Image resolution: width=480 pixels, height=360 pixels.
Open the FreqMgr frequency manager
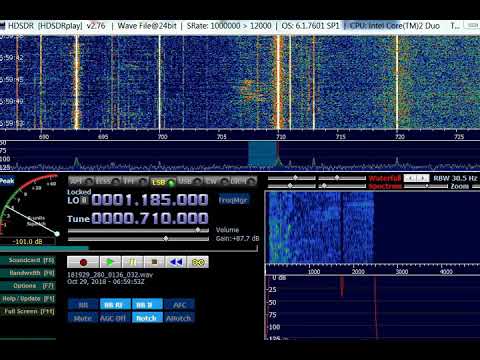233,200
